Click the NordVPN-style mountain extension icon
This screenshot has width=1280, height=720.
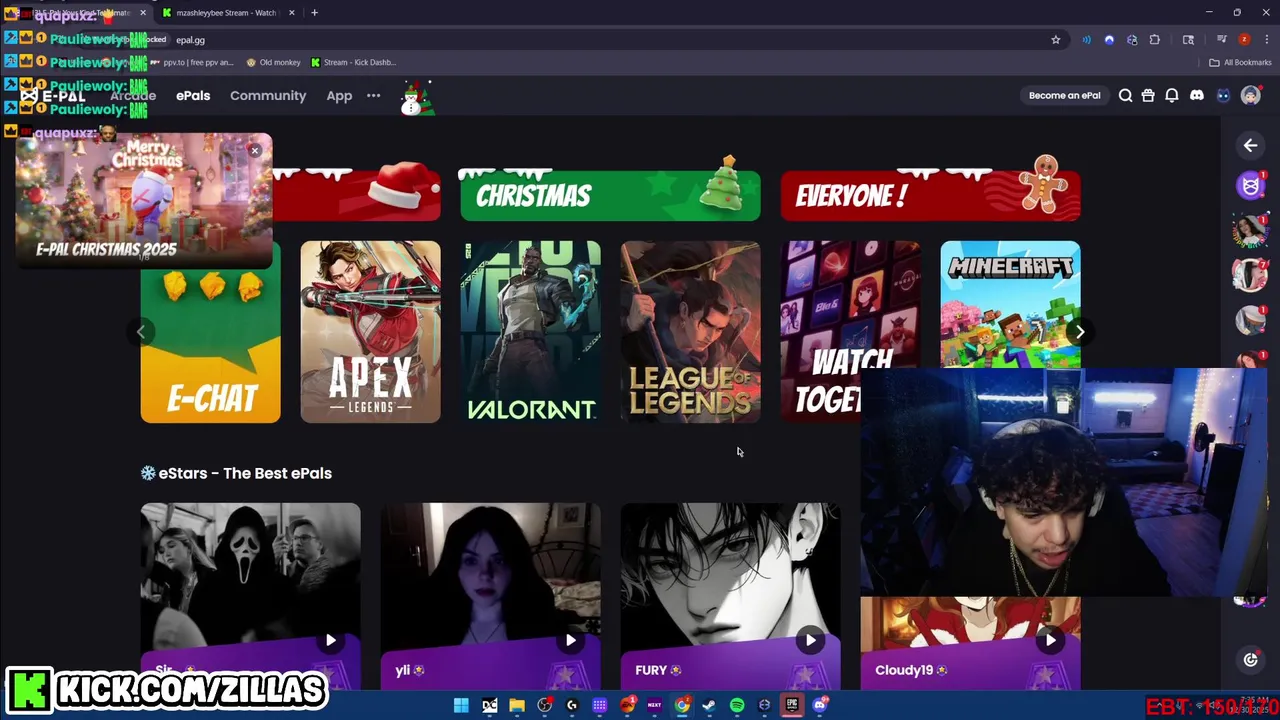pyautogui.click(x=1109, y=40)
